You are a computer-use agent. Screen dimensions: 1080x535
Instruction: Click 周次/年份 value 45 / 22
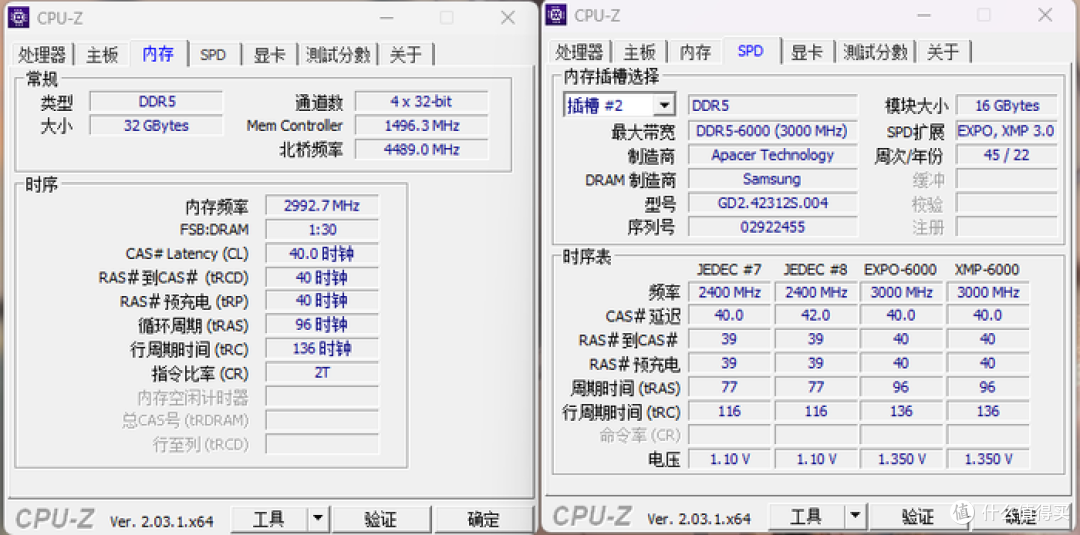coord(1006,155)
